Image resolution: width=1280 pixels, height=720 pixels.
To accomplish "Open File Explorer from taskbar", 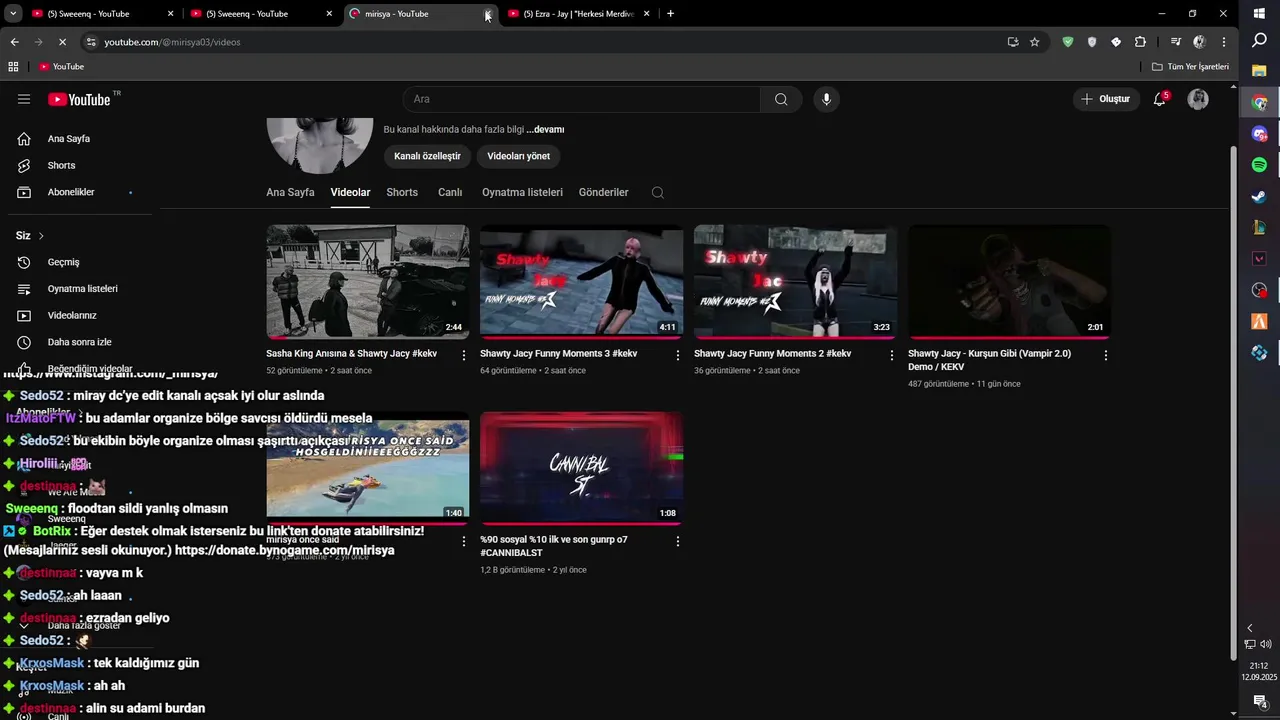I will click(1260, 71).
